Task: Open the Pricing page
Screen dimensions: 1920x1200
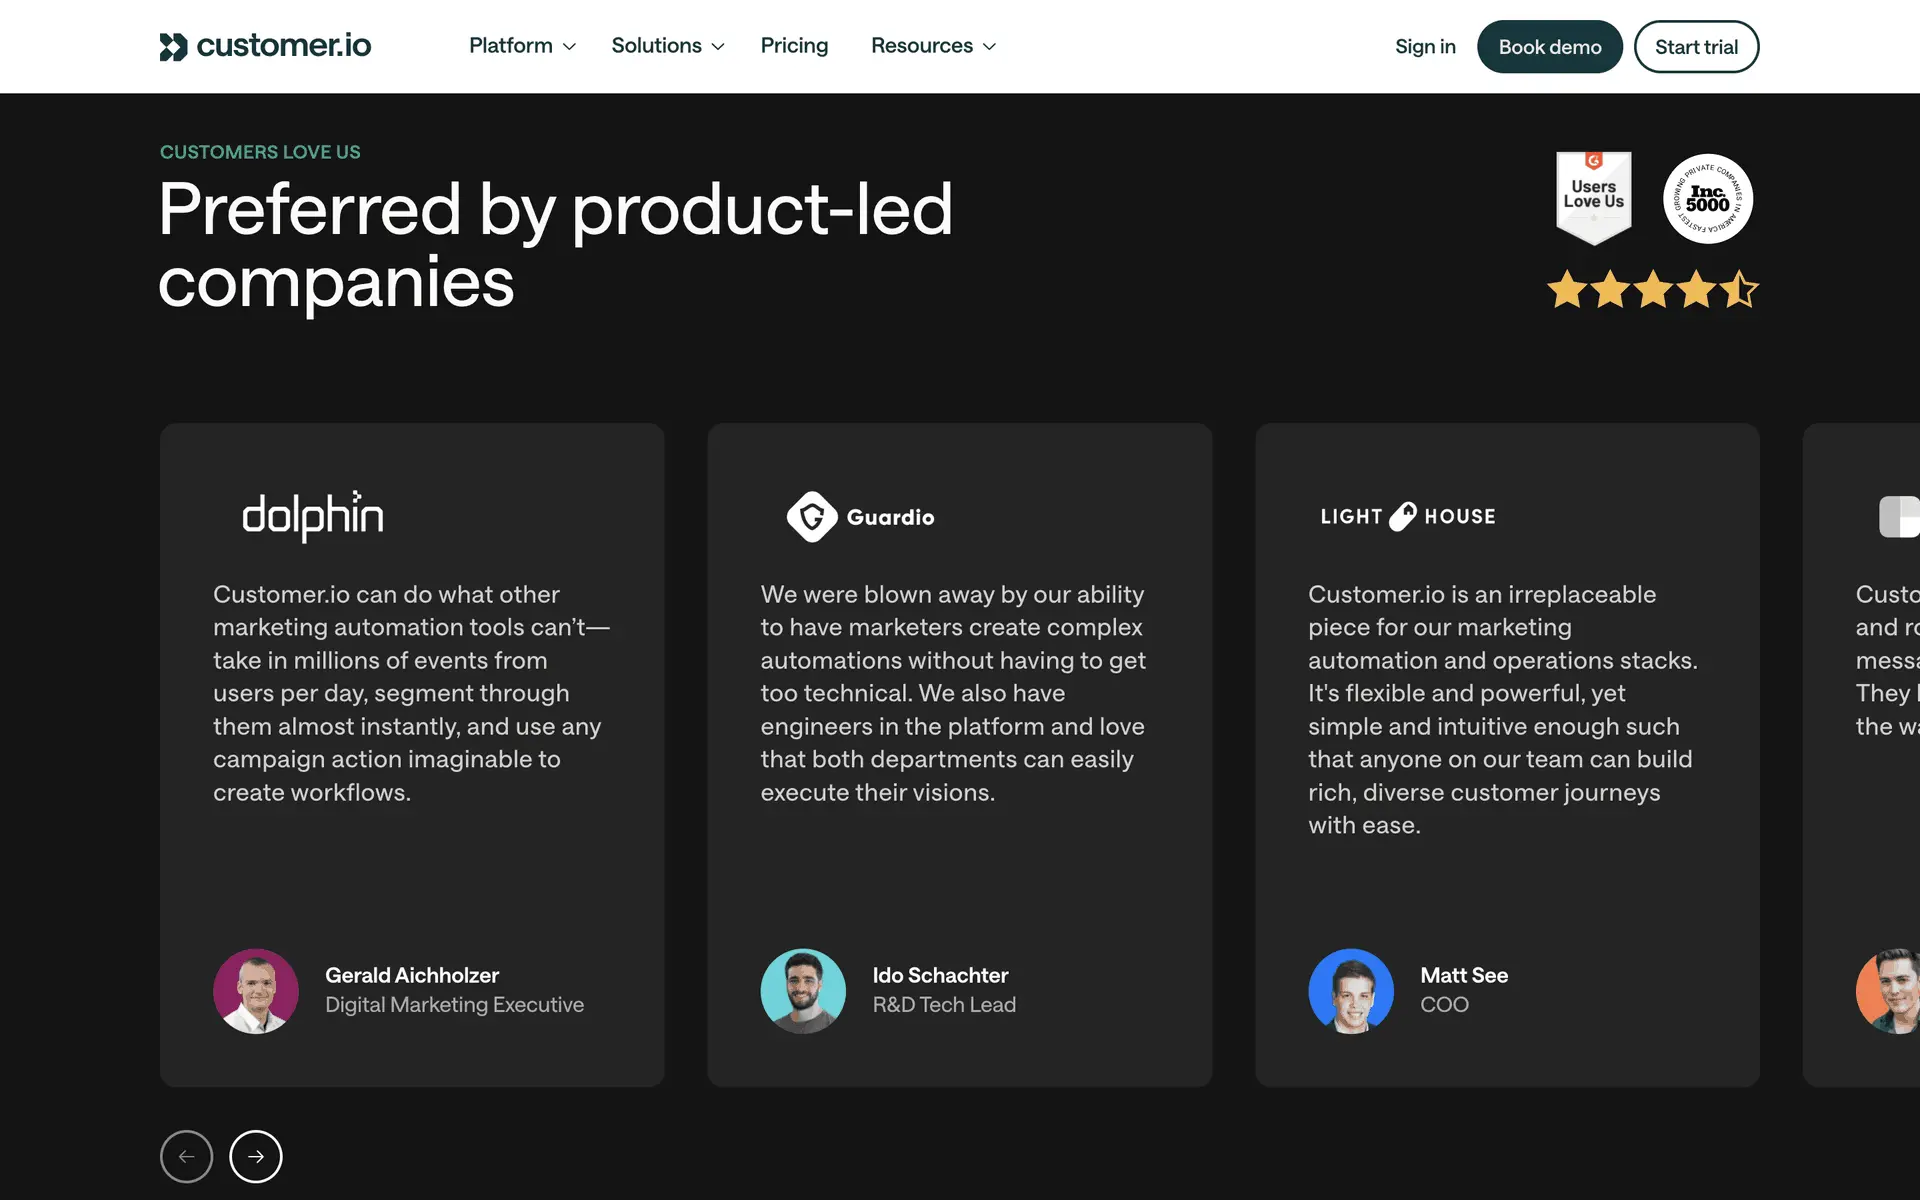Action: pyautogui.click(x=794, y=46)
